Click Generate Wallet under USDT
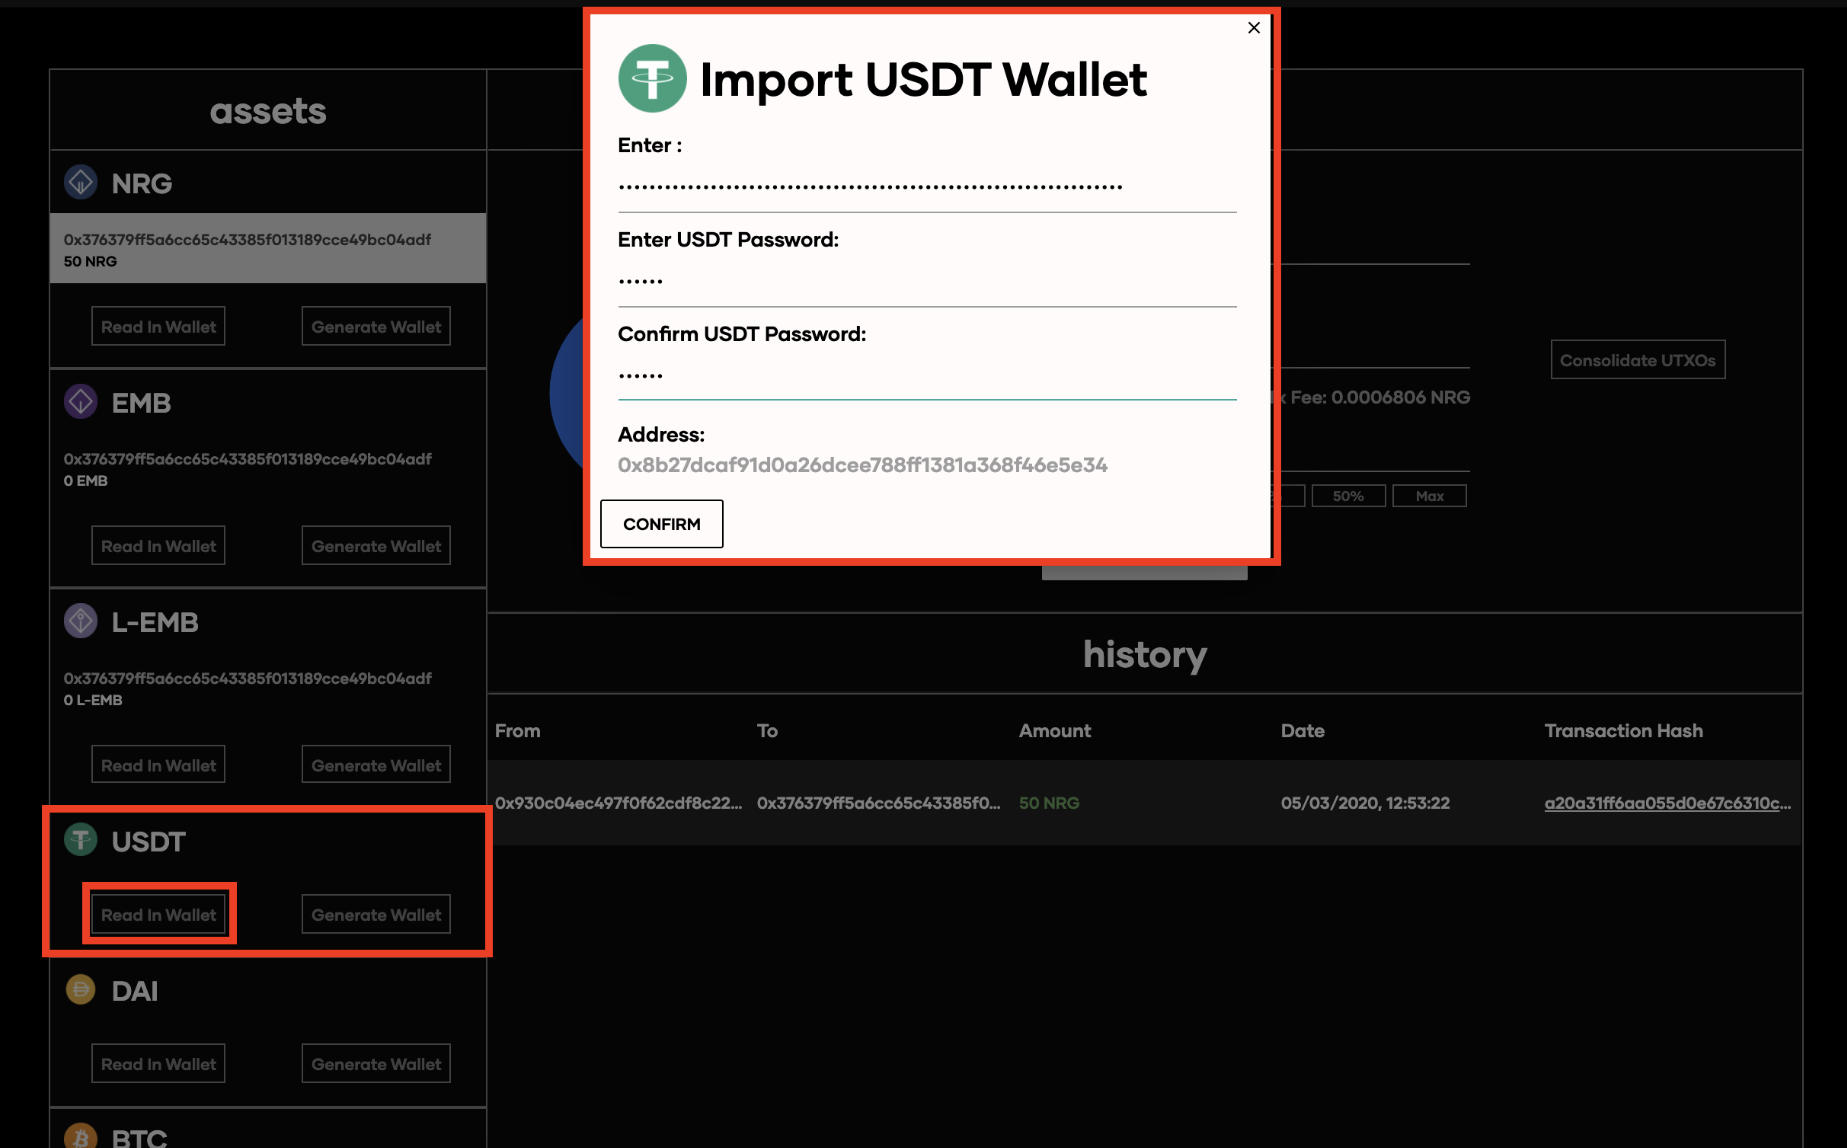1847x1148 pixels. [376, 914]
